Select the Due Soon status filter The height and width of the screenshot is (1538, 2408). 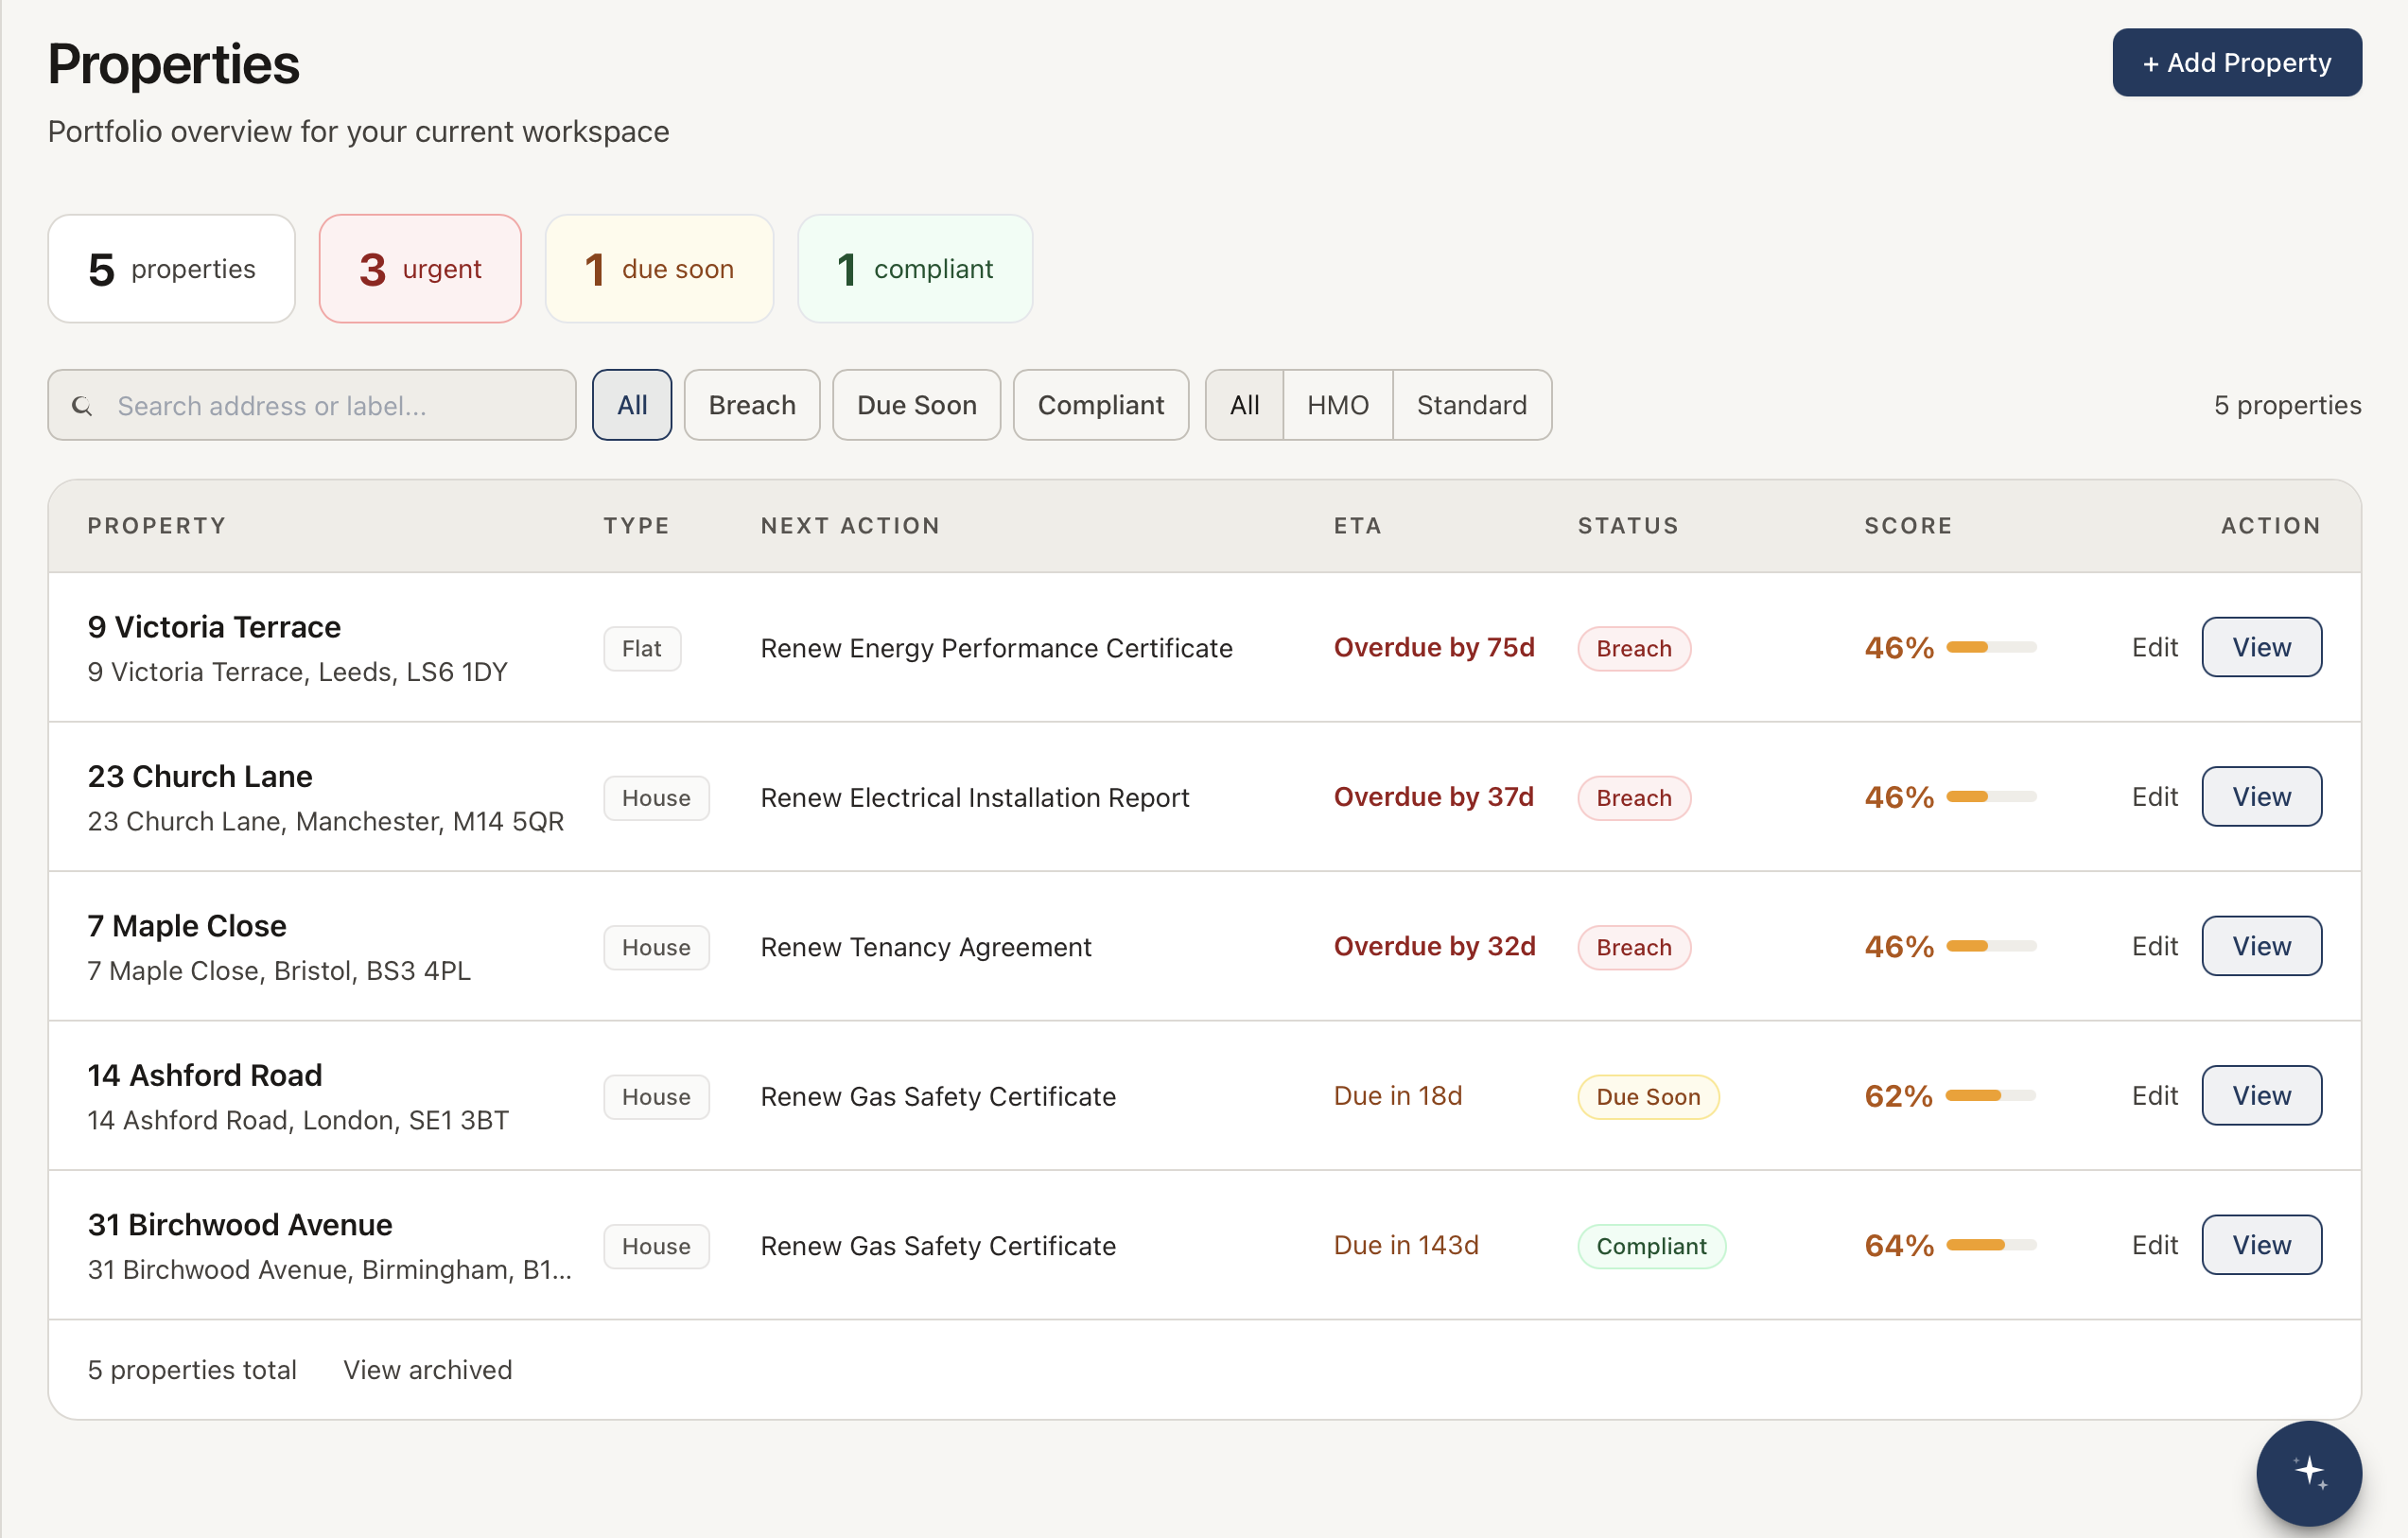pyautogui.click(x=916, y=405)
